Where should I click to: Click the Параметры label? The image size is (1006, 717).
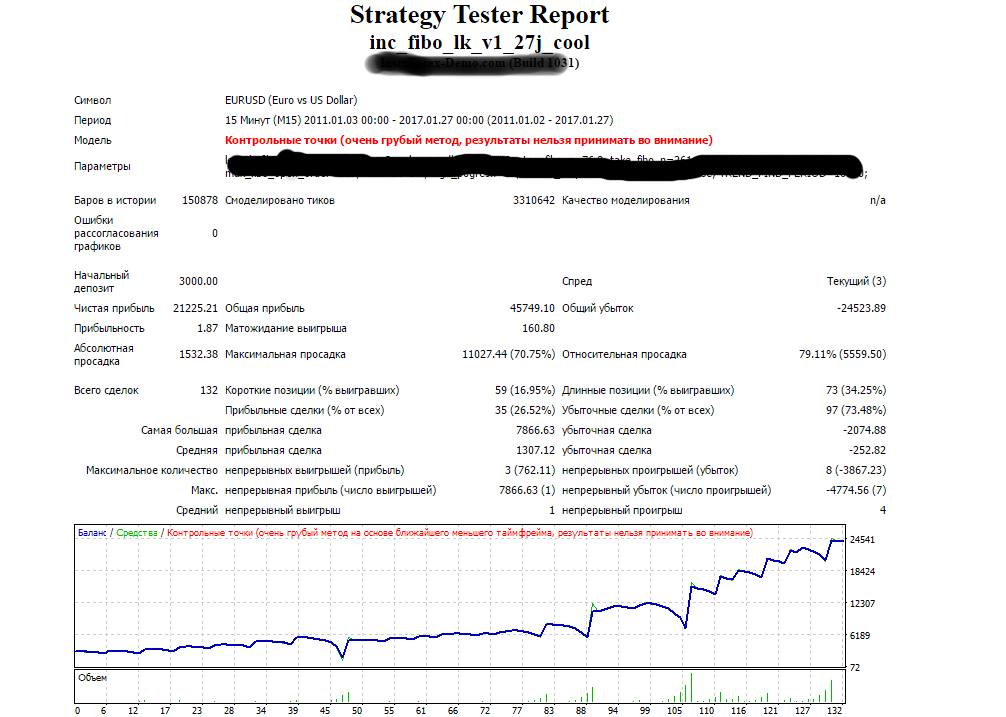pos(102,166)
